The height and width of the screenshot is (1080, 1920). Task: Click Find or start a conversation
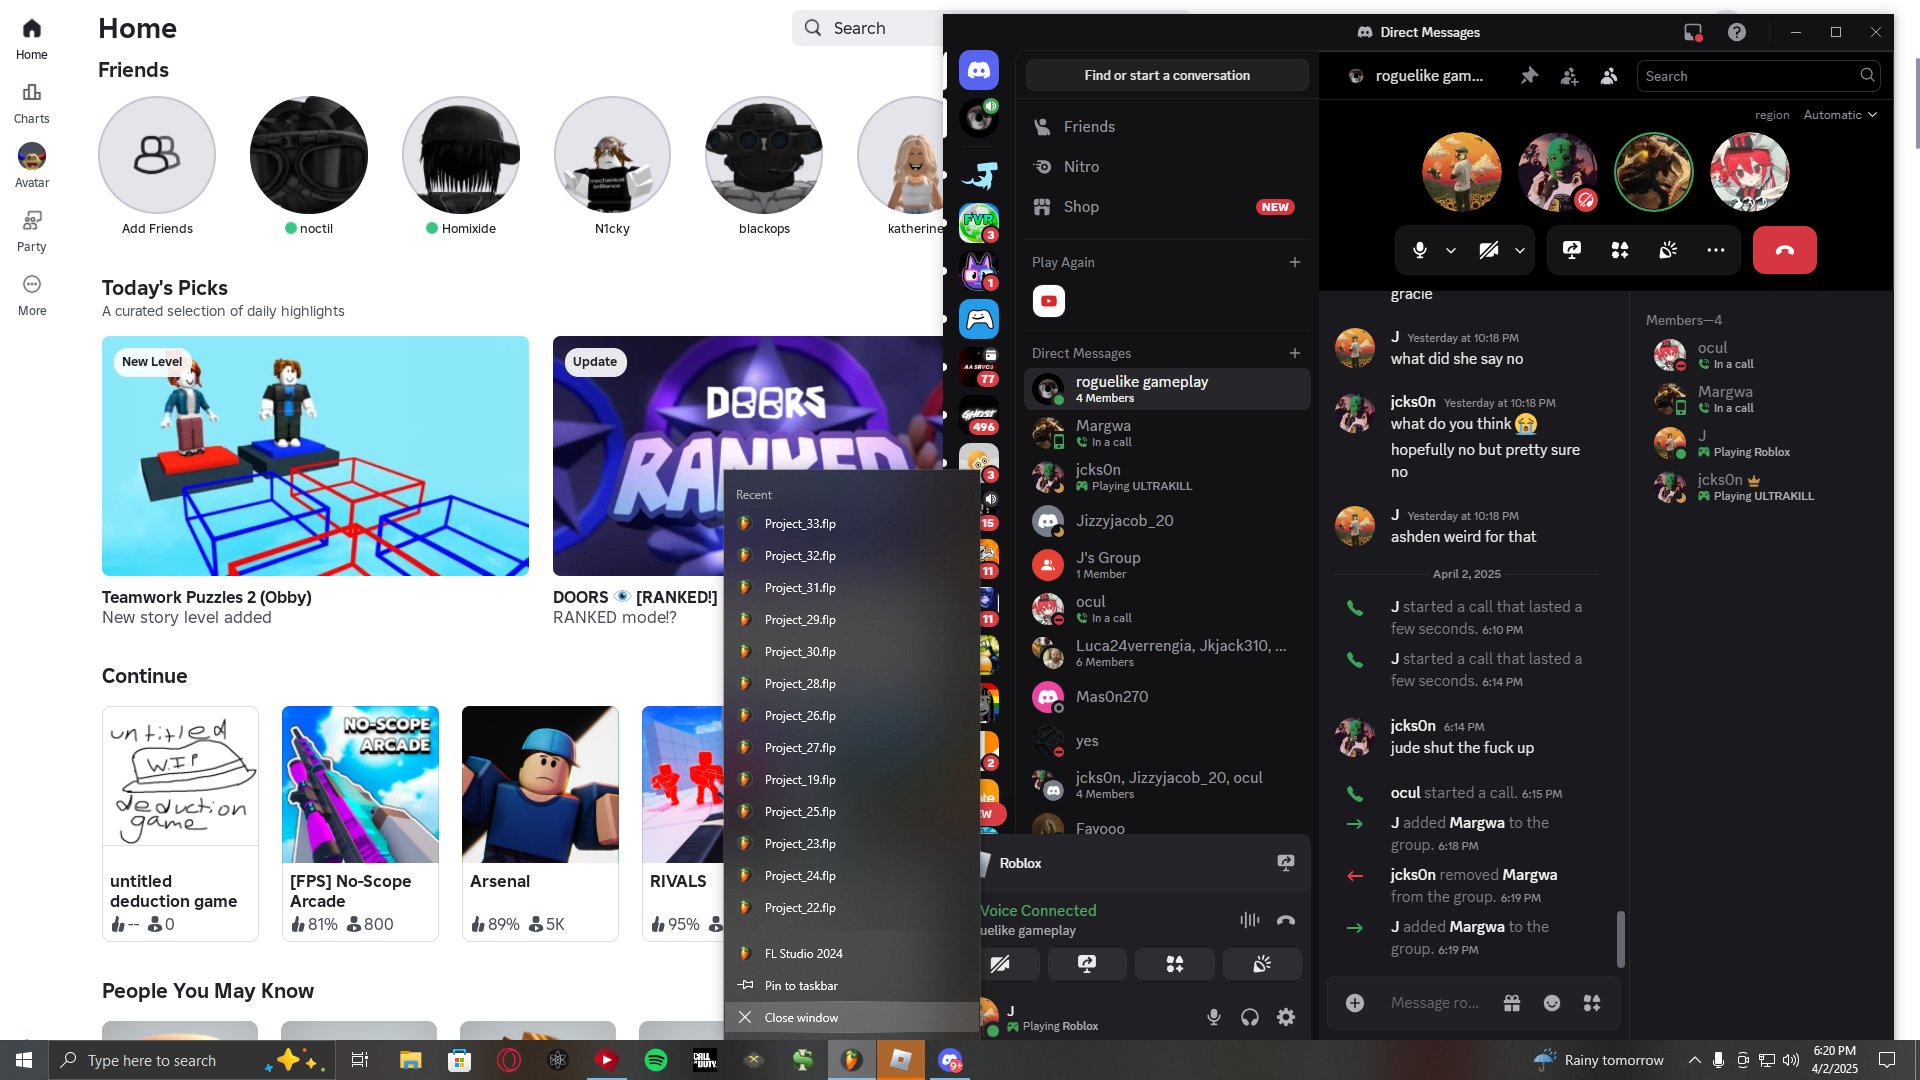coord(1167,75)
